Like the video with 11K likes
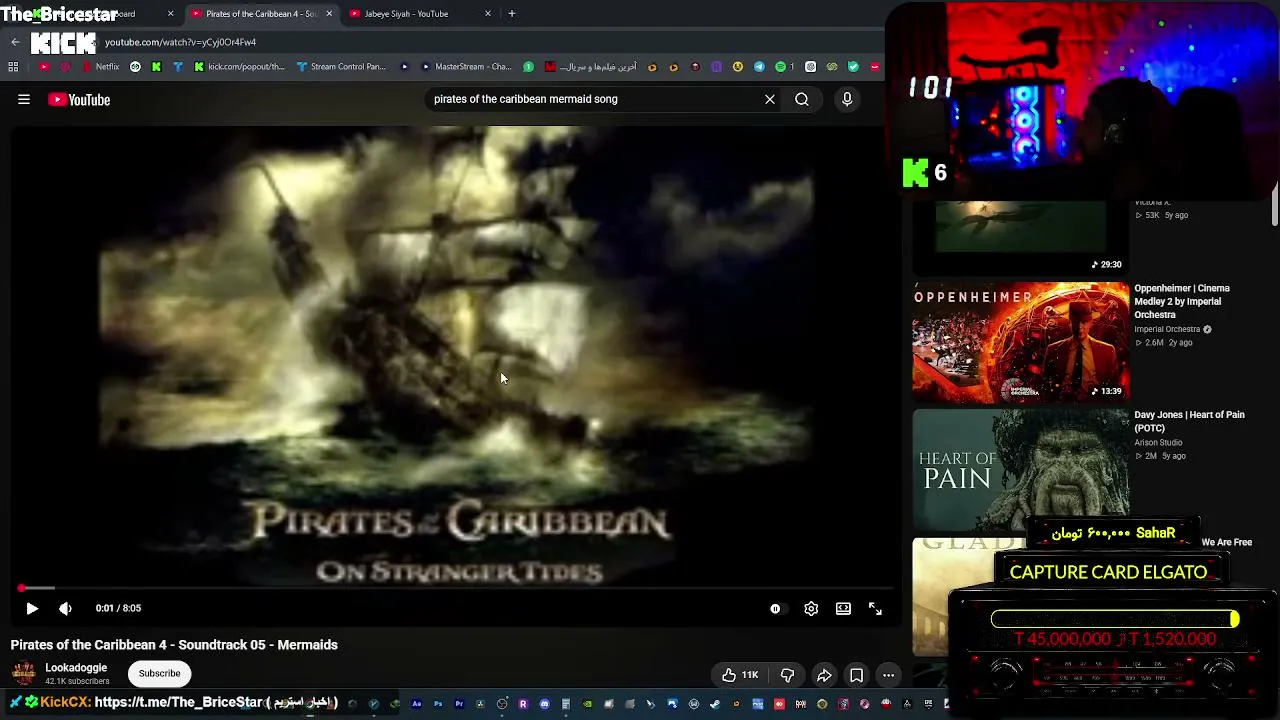1280x720 pixels. point(740,675)
